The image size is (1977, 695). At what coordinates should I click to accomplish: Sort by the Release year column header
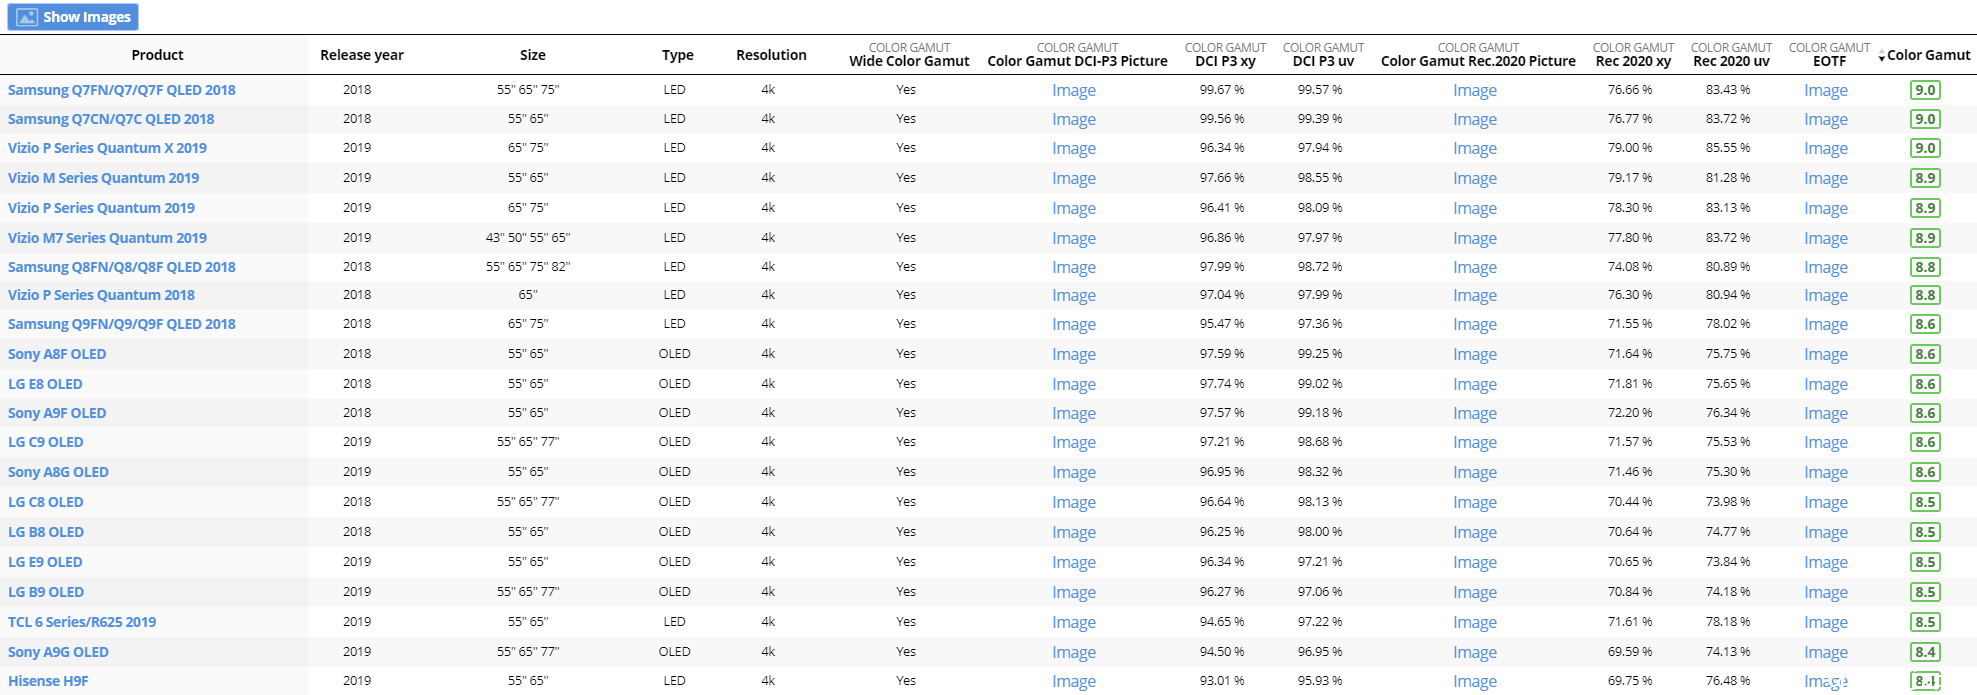tap(362, 55)
